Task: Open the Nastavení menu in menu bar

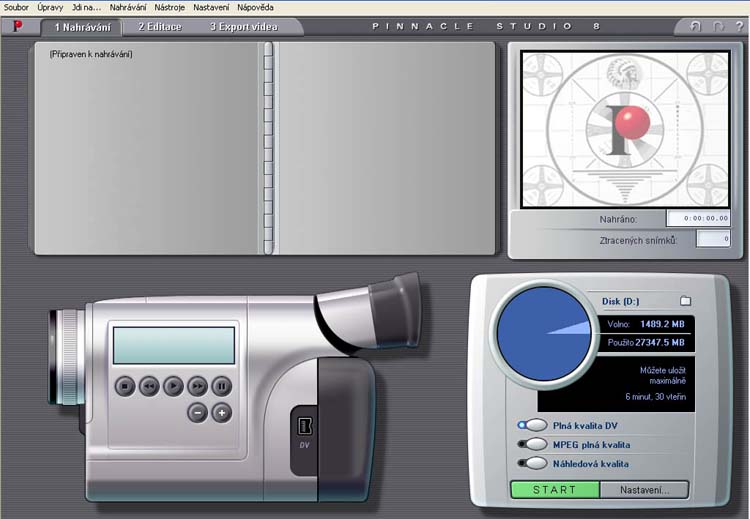Action: [x=210, y=7]
